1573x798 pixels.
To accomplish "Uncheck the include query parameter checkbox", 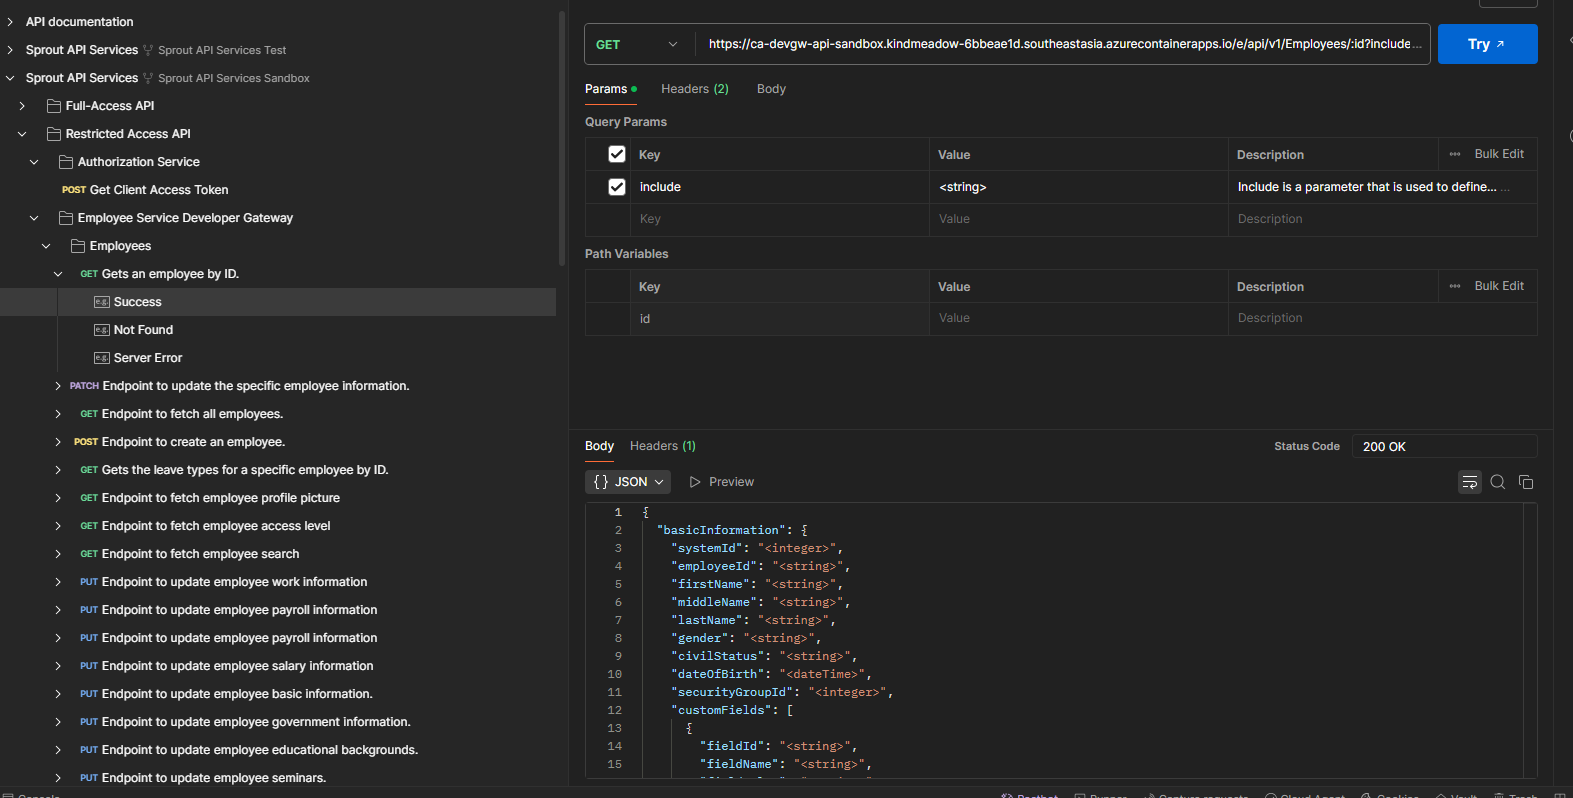I will pos(617,187).
